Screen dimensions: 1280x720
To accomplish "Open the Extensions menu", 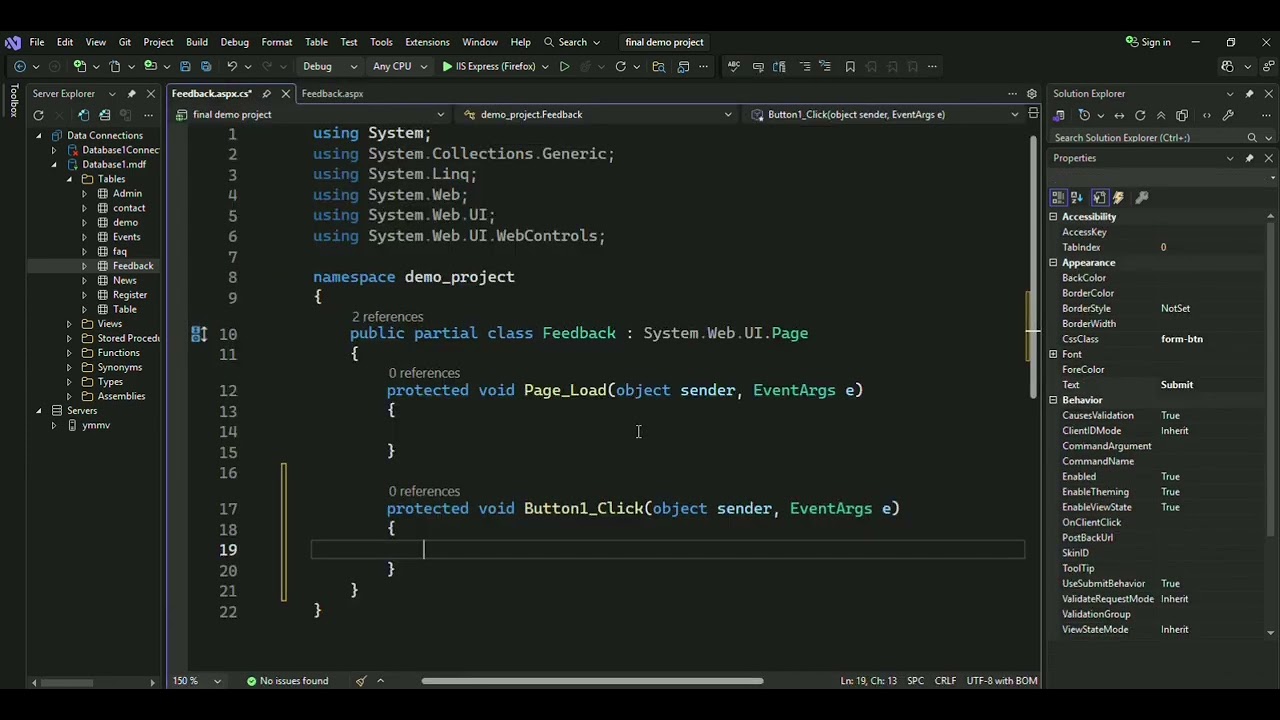I will pos(427,42).
